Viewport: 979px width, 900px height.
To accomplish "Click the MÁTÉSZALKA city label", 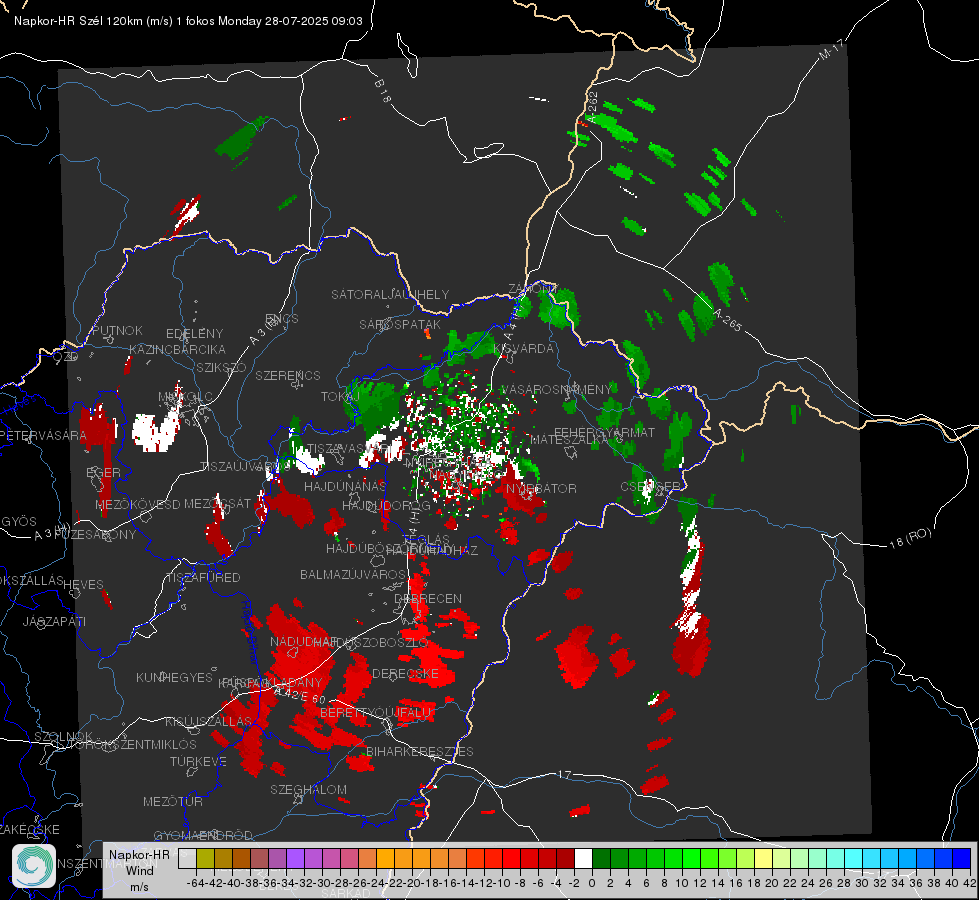I will tap(568, 440).
